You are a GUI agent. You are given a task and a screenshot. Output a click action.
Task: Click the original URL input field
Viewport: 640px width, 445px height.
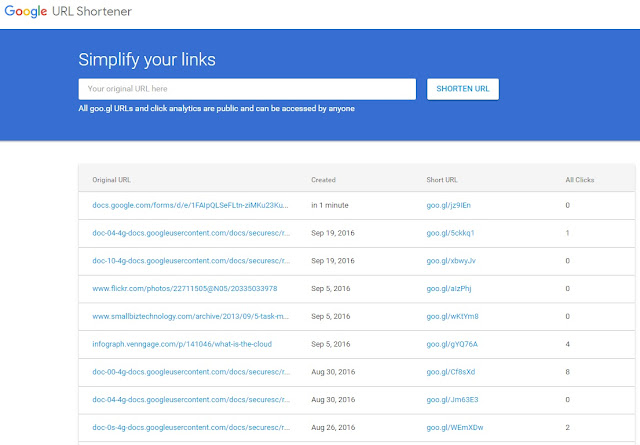(x=247, y=89)
